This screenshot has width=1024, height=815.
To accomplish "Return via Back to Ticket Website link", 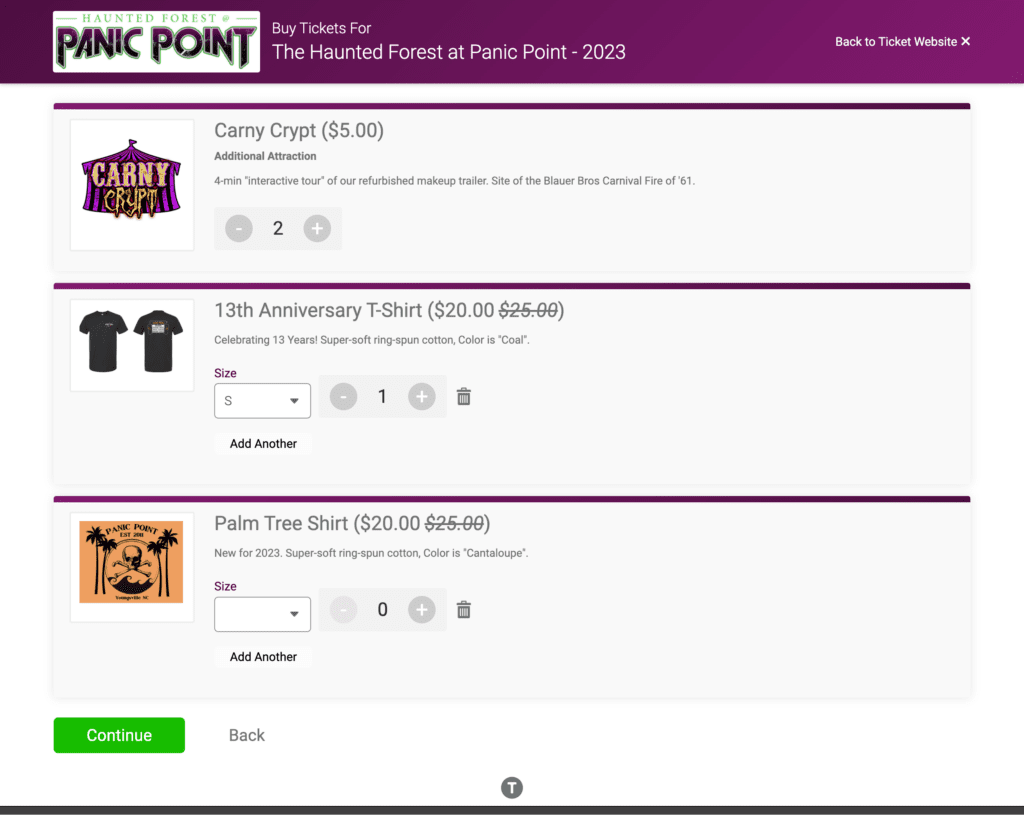I will coord(903,42).
